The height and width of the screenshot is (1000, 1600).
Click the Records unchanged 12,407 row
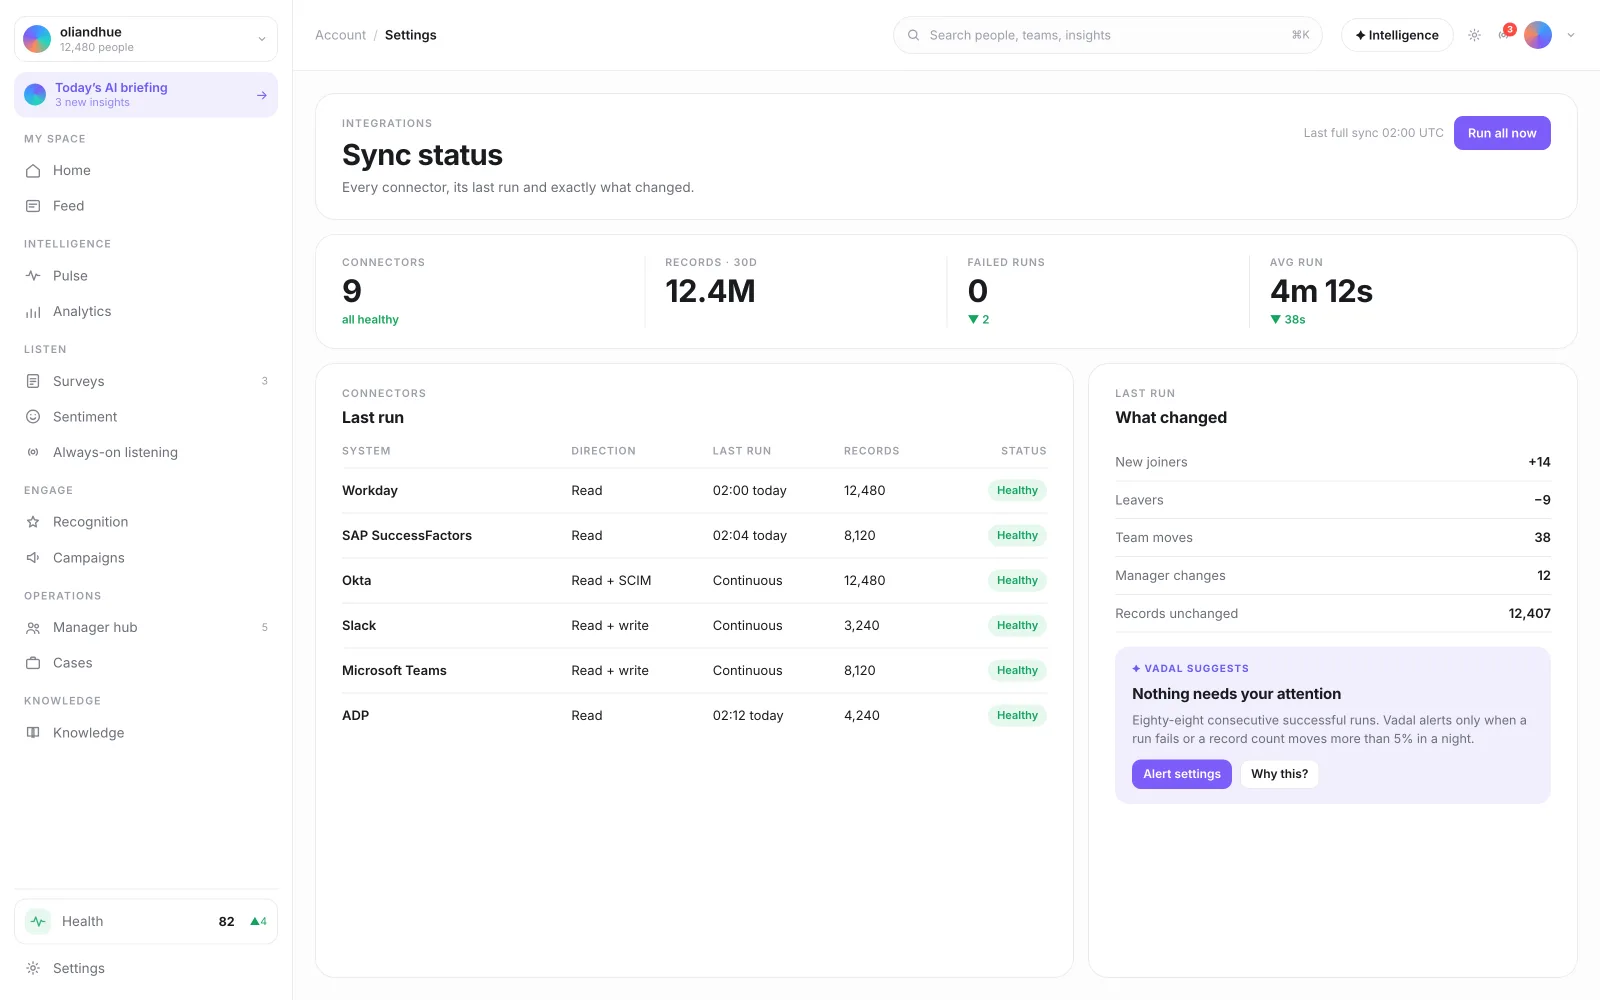1332,614
